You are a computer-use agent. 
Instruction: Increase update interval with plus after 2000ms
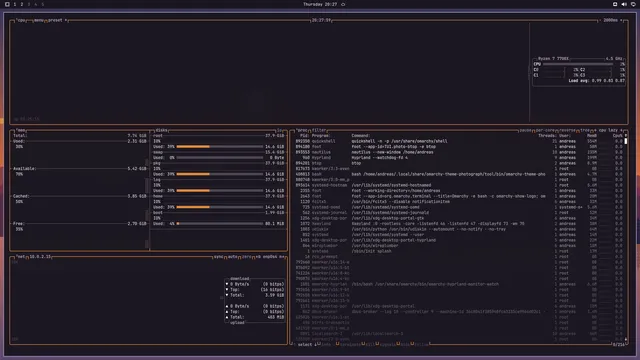621,20
